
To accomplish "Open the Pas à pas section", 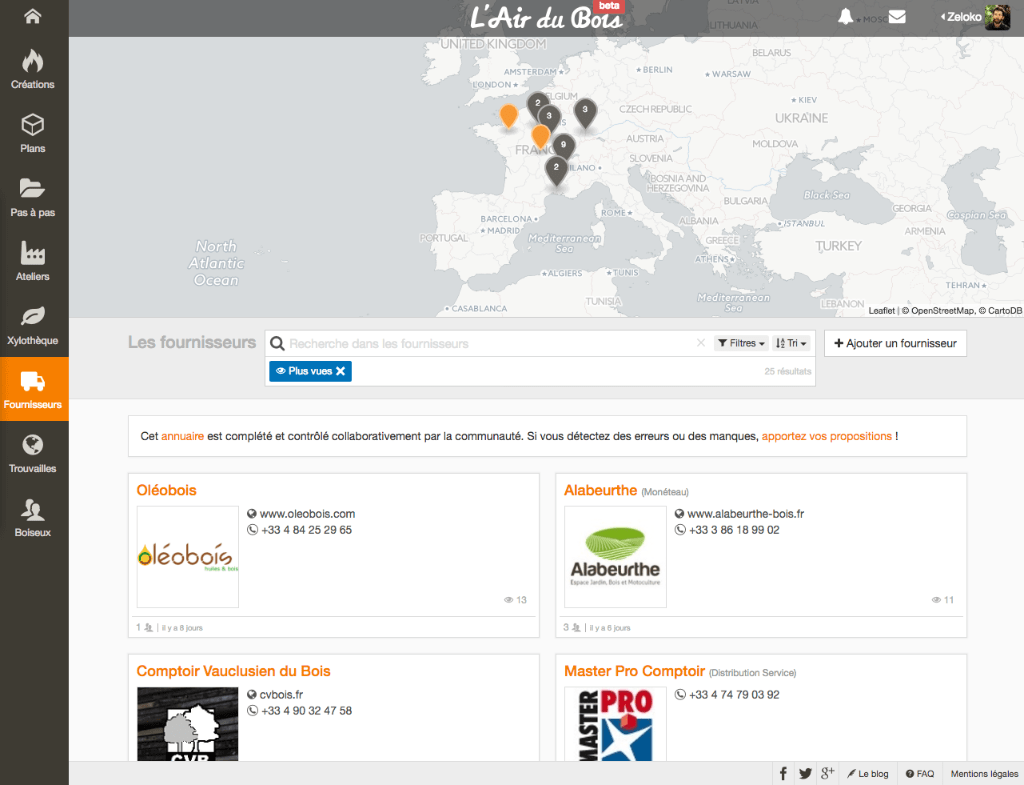I will tap(33, 197).
